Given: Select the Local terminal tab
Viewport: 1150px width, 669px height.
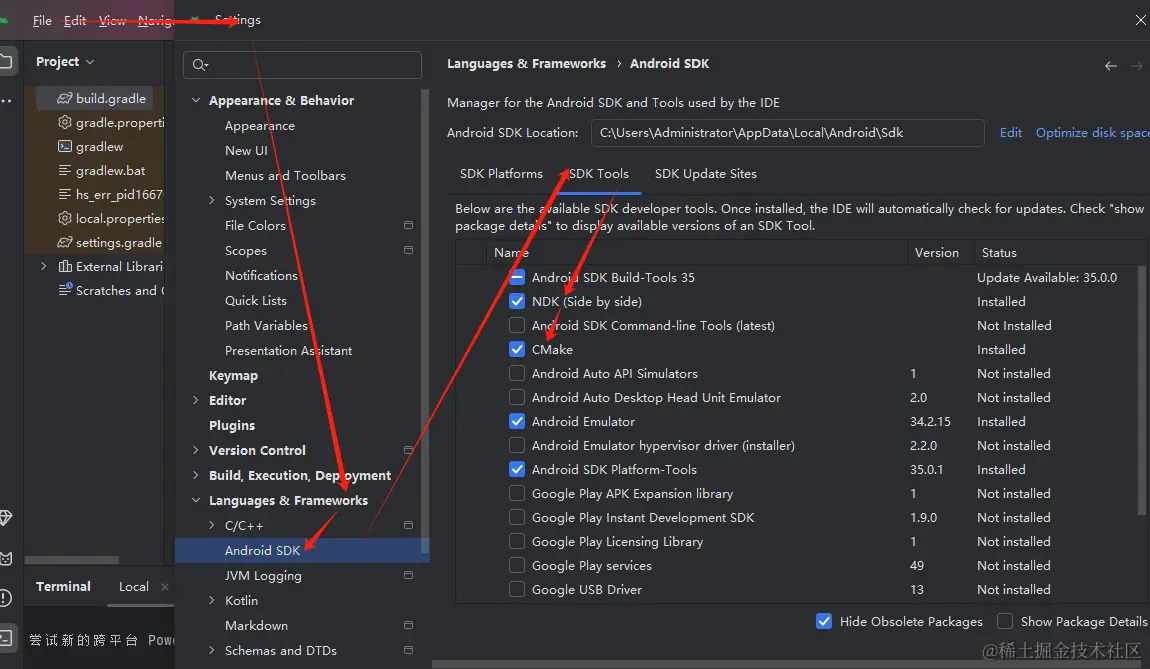Looking at the screenshot, I should click(x=133, y=587).
